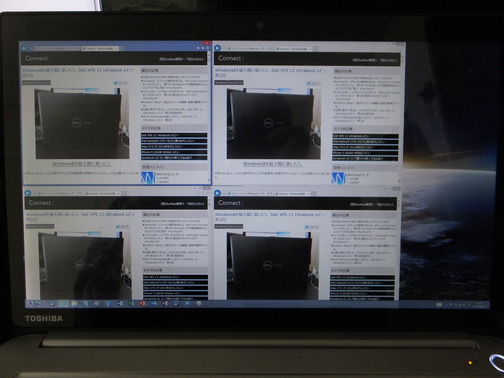
Task: Open the red PowerPoint icon on taskbar
Action: click(142, 303)
